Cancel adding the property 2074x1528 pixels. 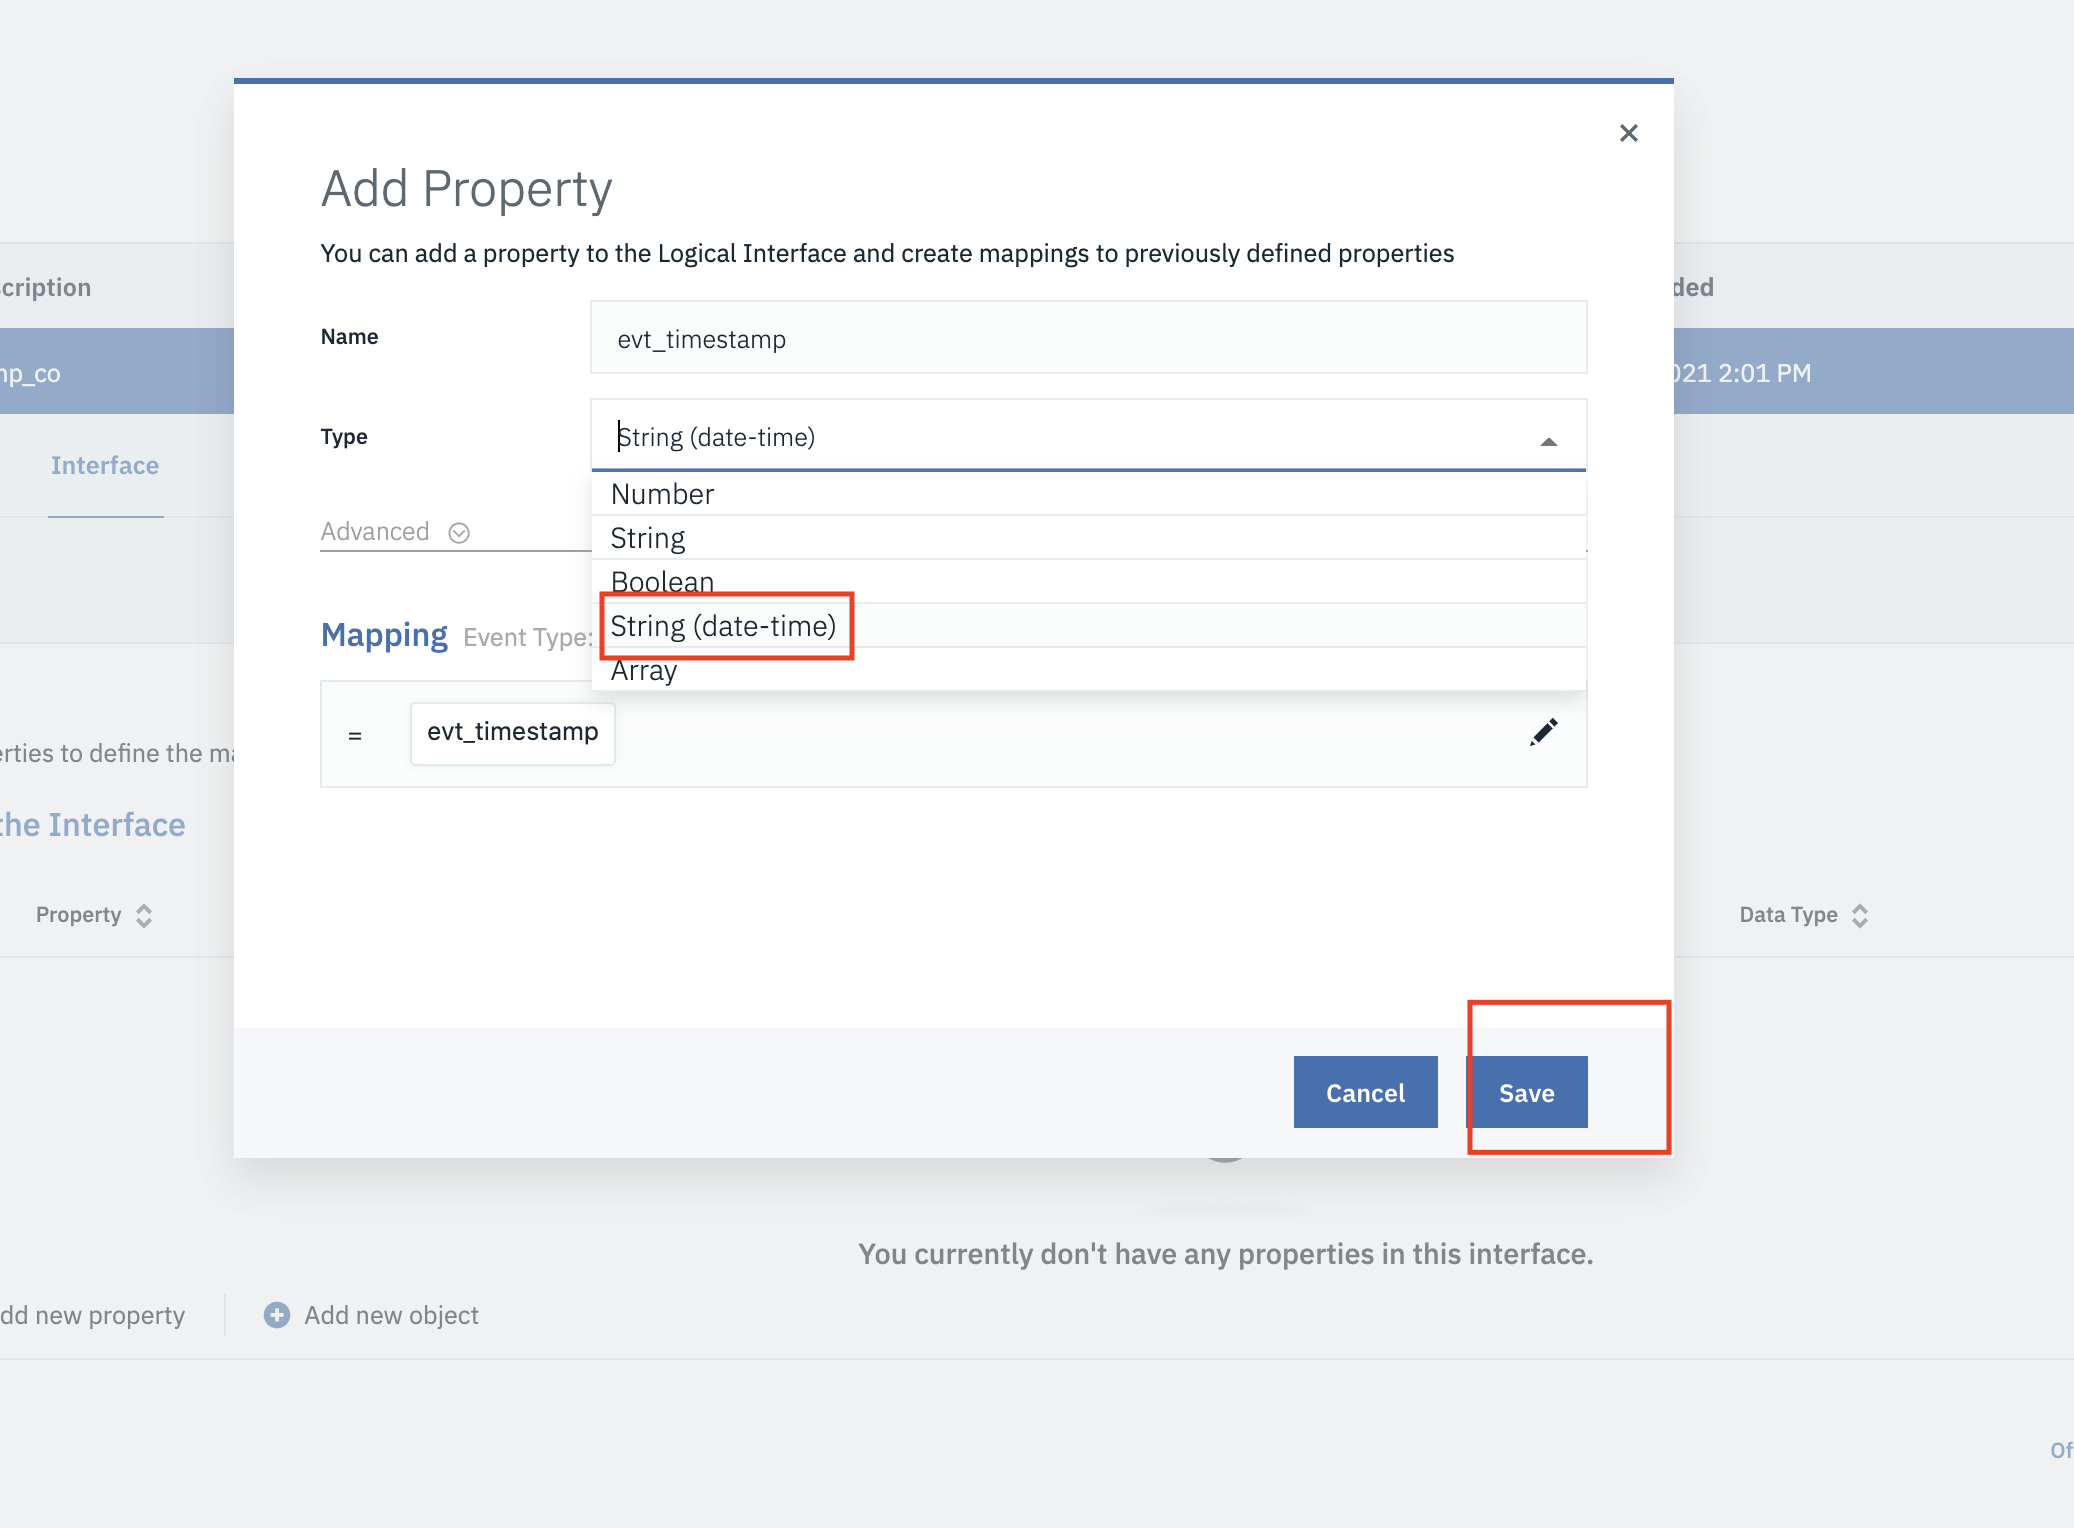[1365, 1092]
